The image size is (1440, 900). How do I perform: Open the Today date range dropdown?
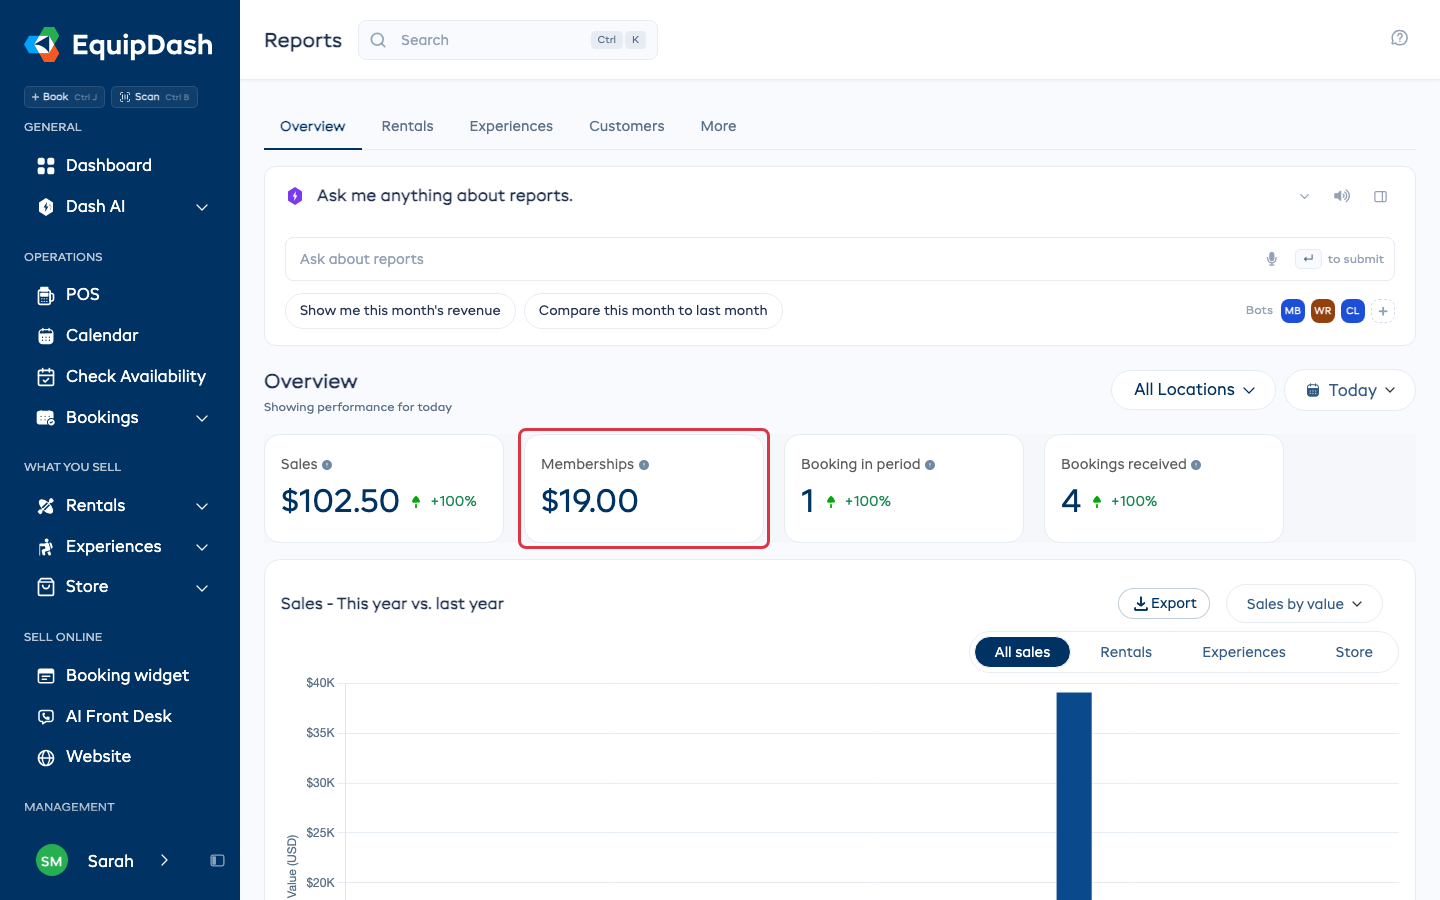pyautogui.click(x=1349, y=390)
